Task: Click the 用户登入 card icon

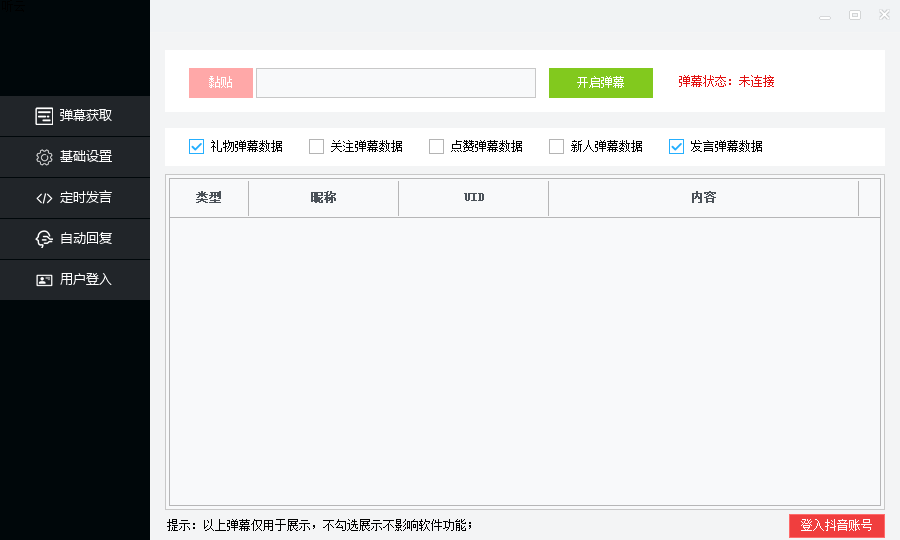Action: pos(44,280)
